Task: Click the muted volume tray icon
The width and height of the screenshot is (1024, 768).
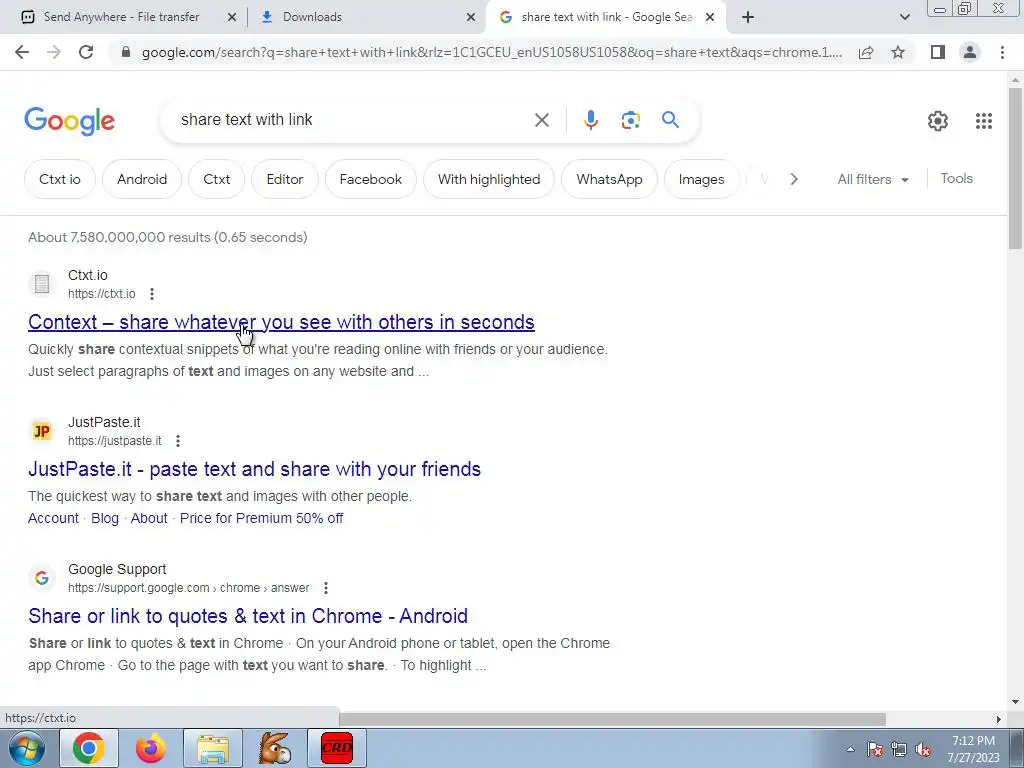Action: pos(923,750)
